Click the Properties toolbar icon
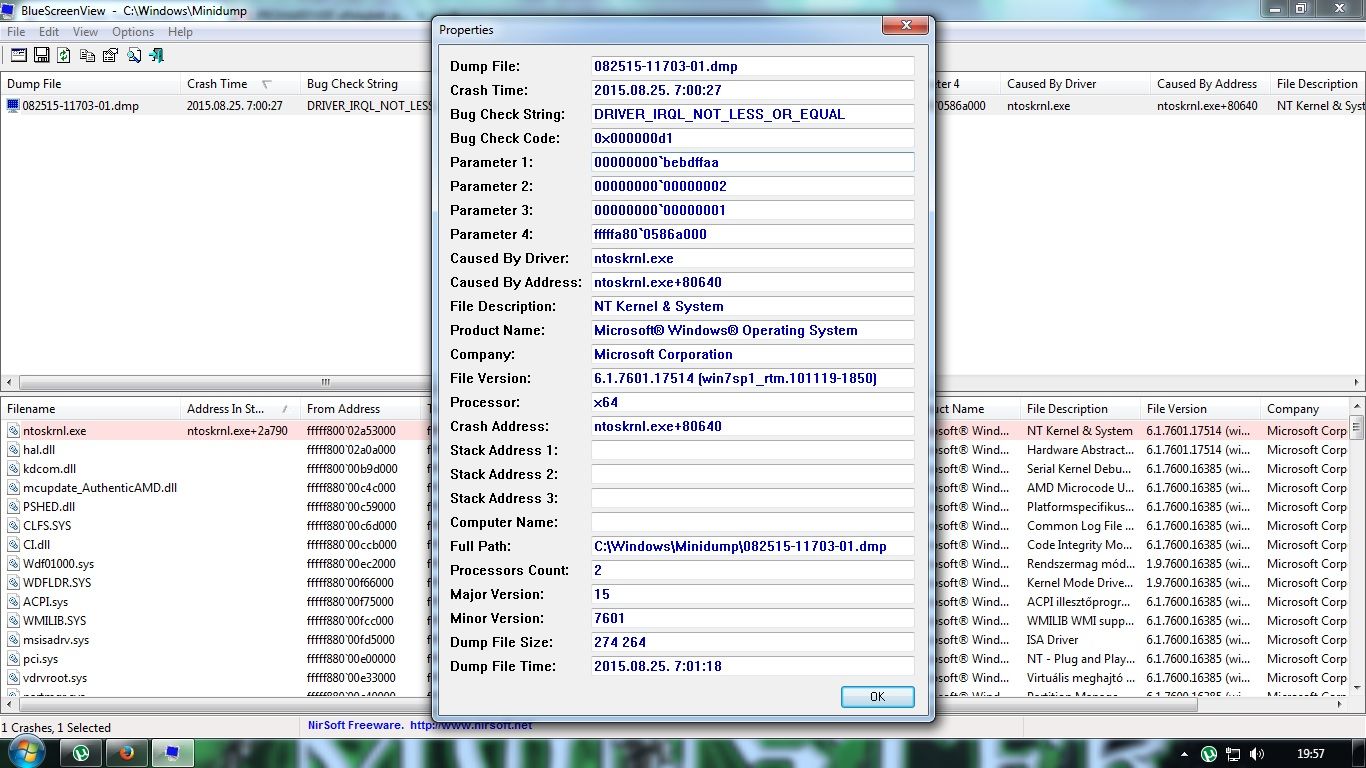The width and height of the screenshot is (1366, 768). point(111,55)
